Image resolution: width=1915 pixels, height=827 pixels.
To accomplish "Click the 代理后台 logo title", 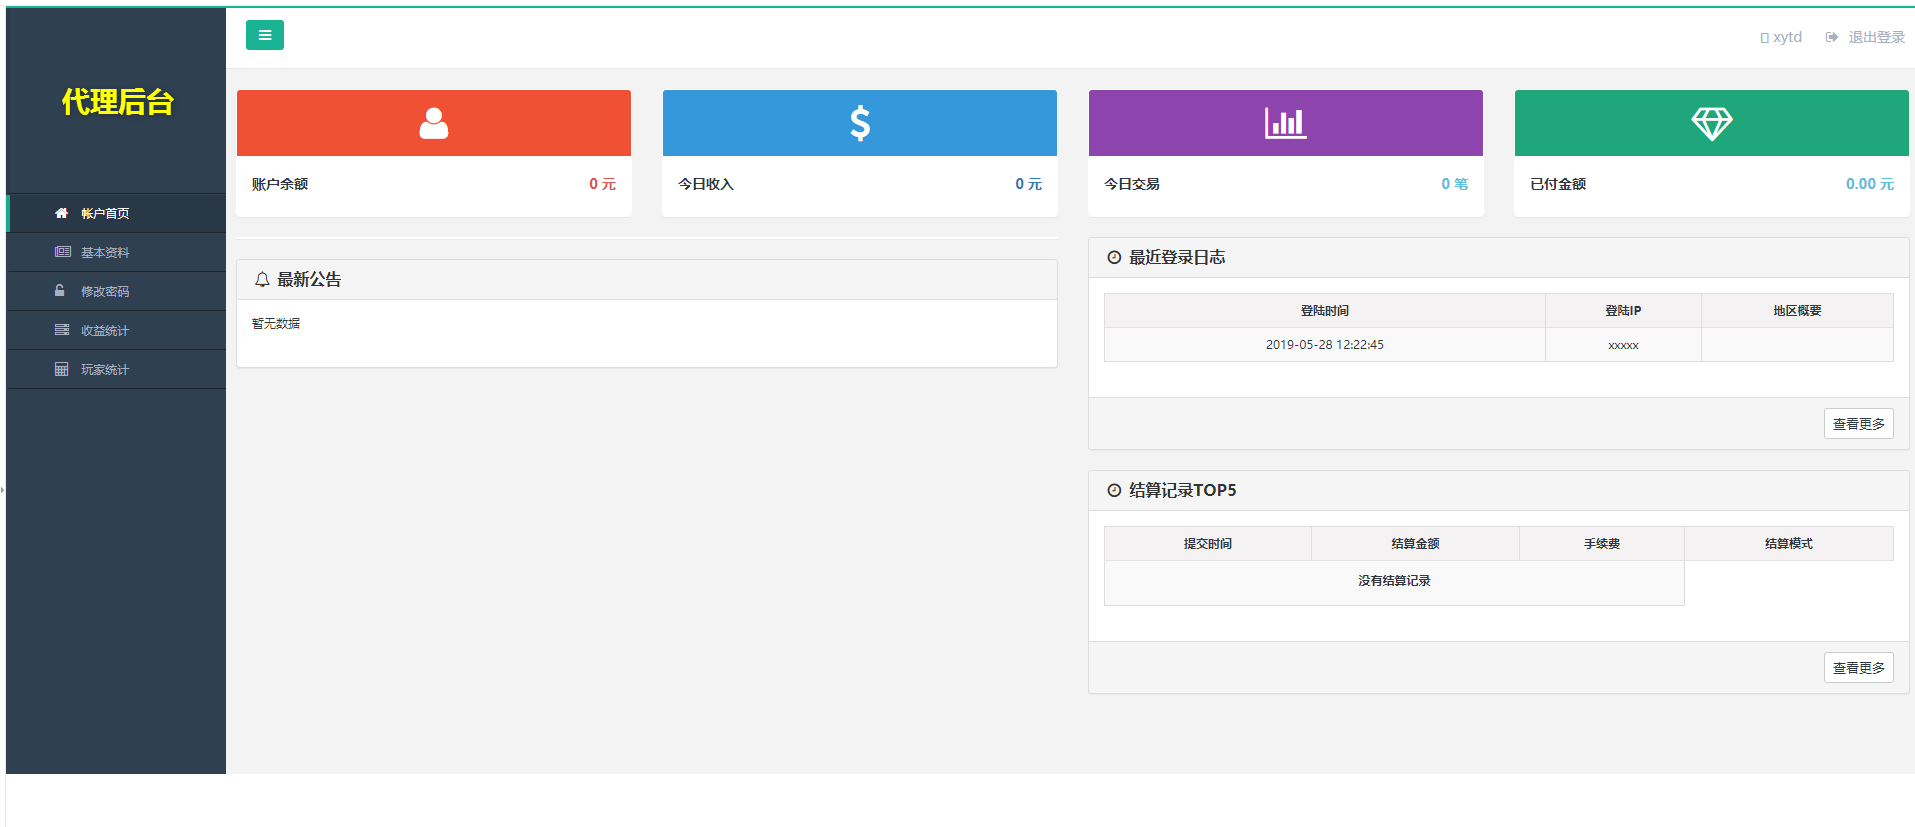I will (x=117, y=102).
